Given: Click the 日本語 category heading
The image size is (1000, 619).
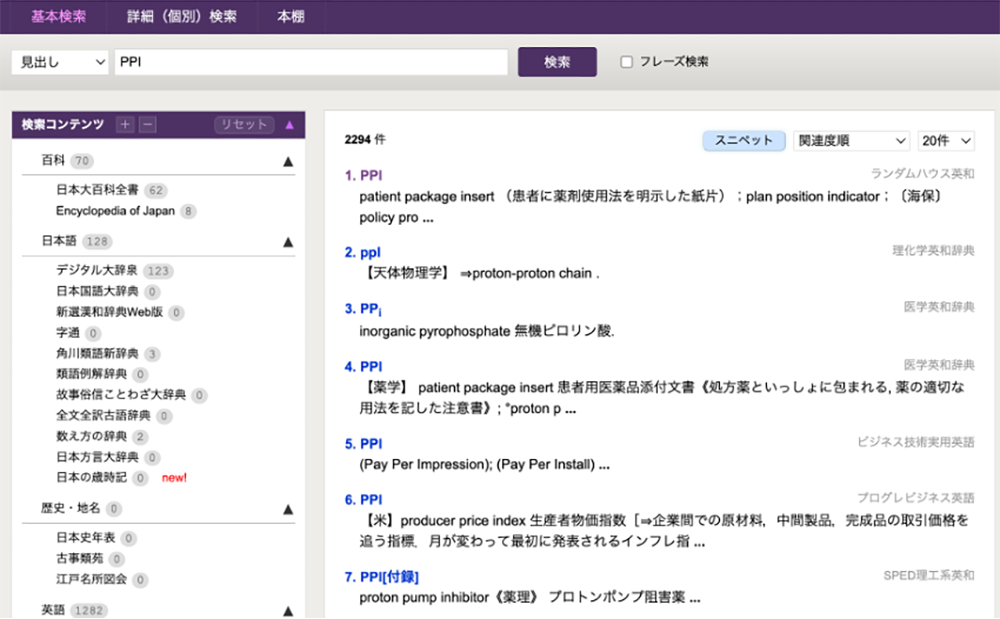Looking at the screenshot, I should click(x=59, y=241).
